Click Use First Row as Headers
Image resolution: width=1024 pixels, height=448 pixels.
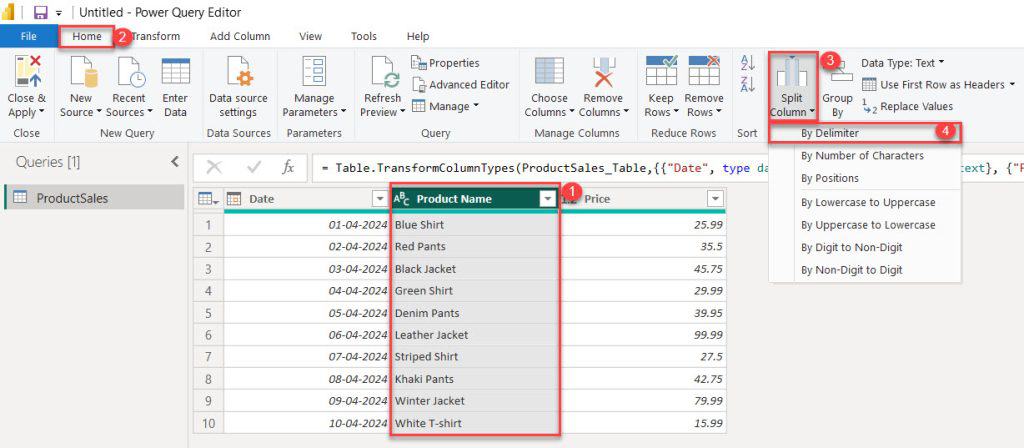[x=938, y=84]
